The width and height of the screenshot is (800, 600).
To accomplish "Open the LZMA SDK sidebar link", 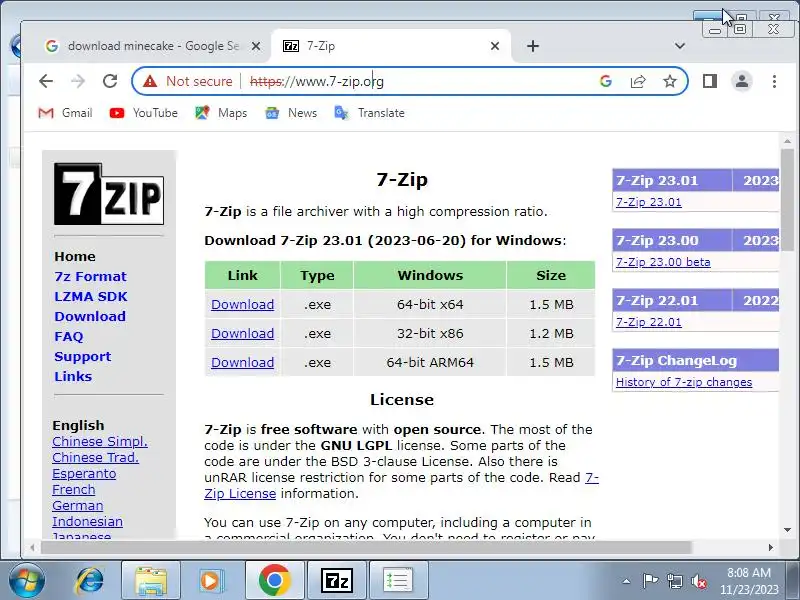I will pyautogui.click(x=91, y=296).
